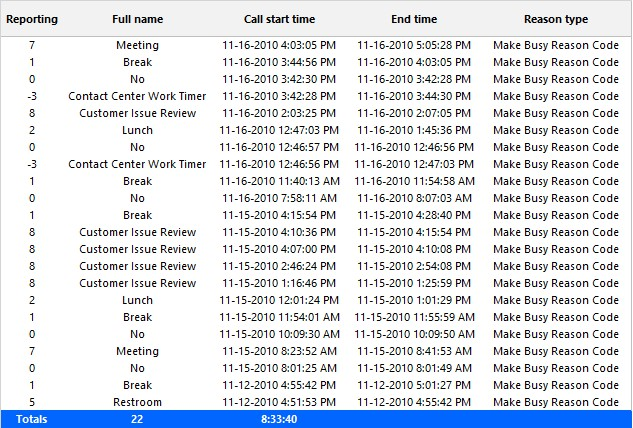Sort by the Call start time header
The image size is (633, 428).
click(x=279, y=19)
